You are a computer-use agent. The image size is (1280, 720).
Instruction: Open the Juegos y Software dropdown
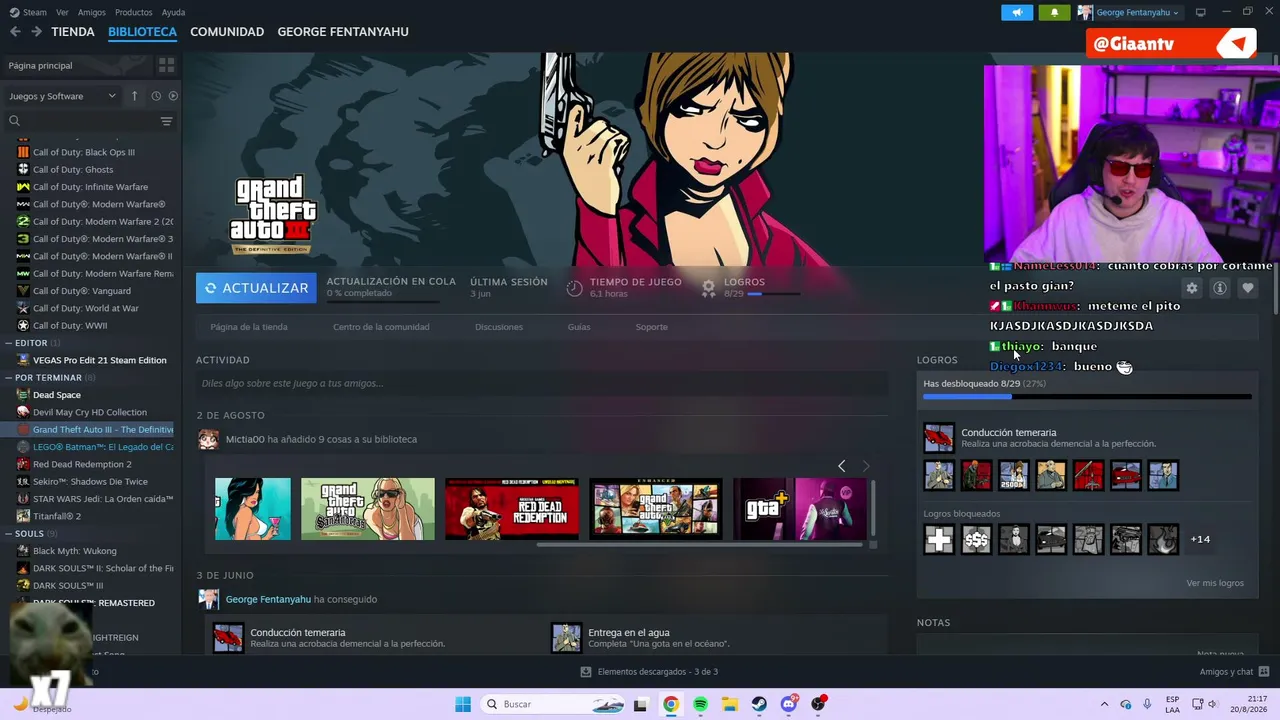(63, 96)
